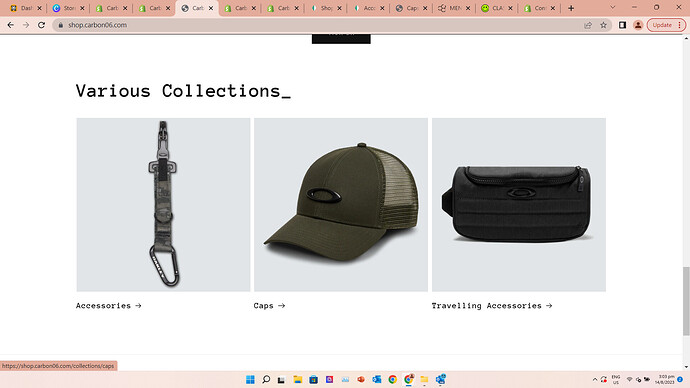This screenshot has height=388, width=690.
Task: Open the notifications badge icon
Action: pos(680,379)
